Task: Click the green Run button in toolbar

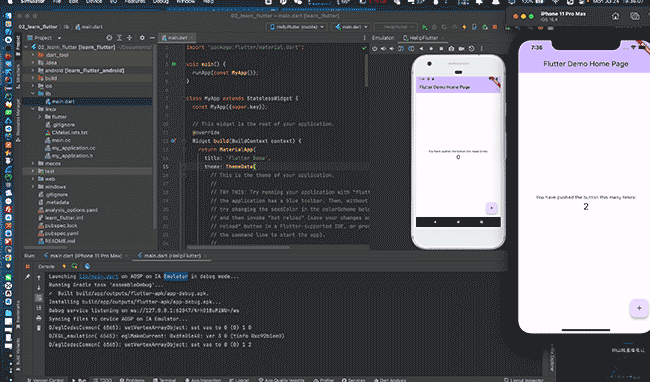Action: point(424,27)
